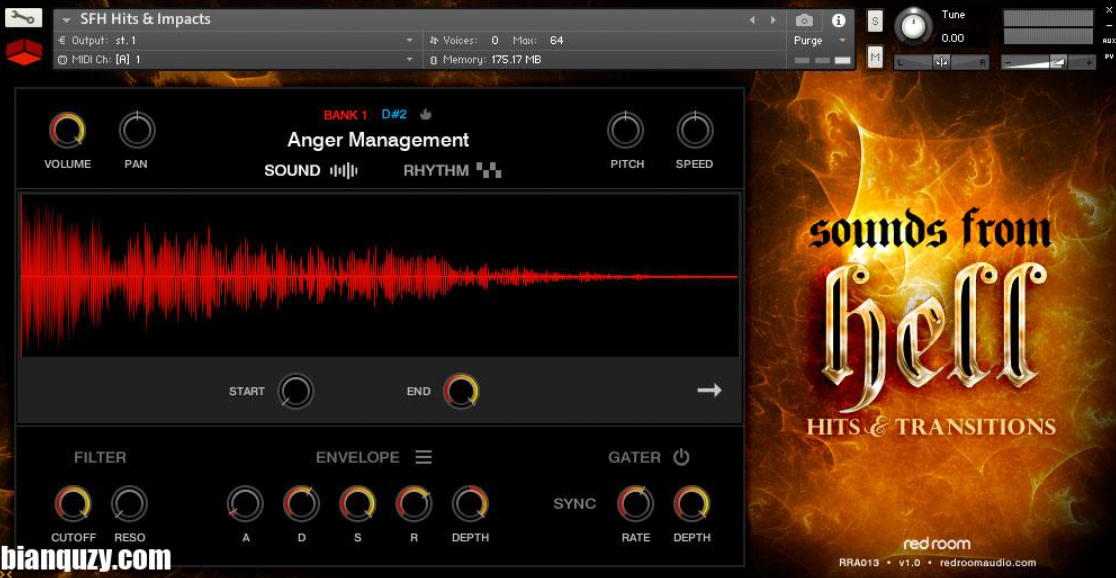The height and width of the screenshot is (578, 1116).
Task: Open the snapshot camera view
Action: 804,20
